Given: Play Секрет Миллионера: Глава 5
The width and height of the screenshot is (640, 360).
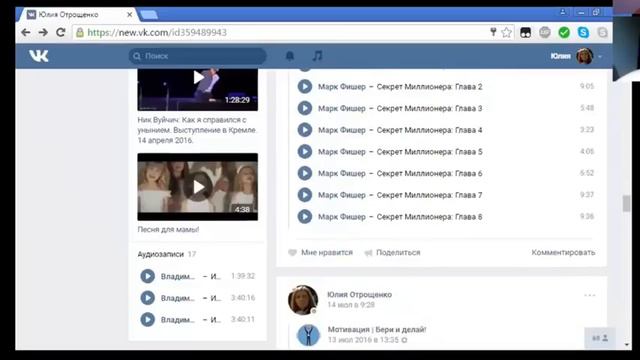Looking at the screenshot, I should (304, 151).
